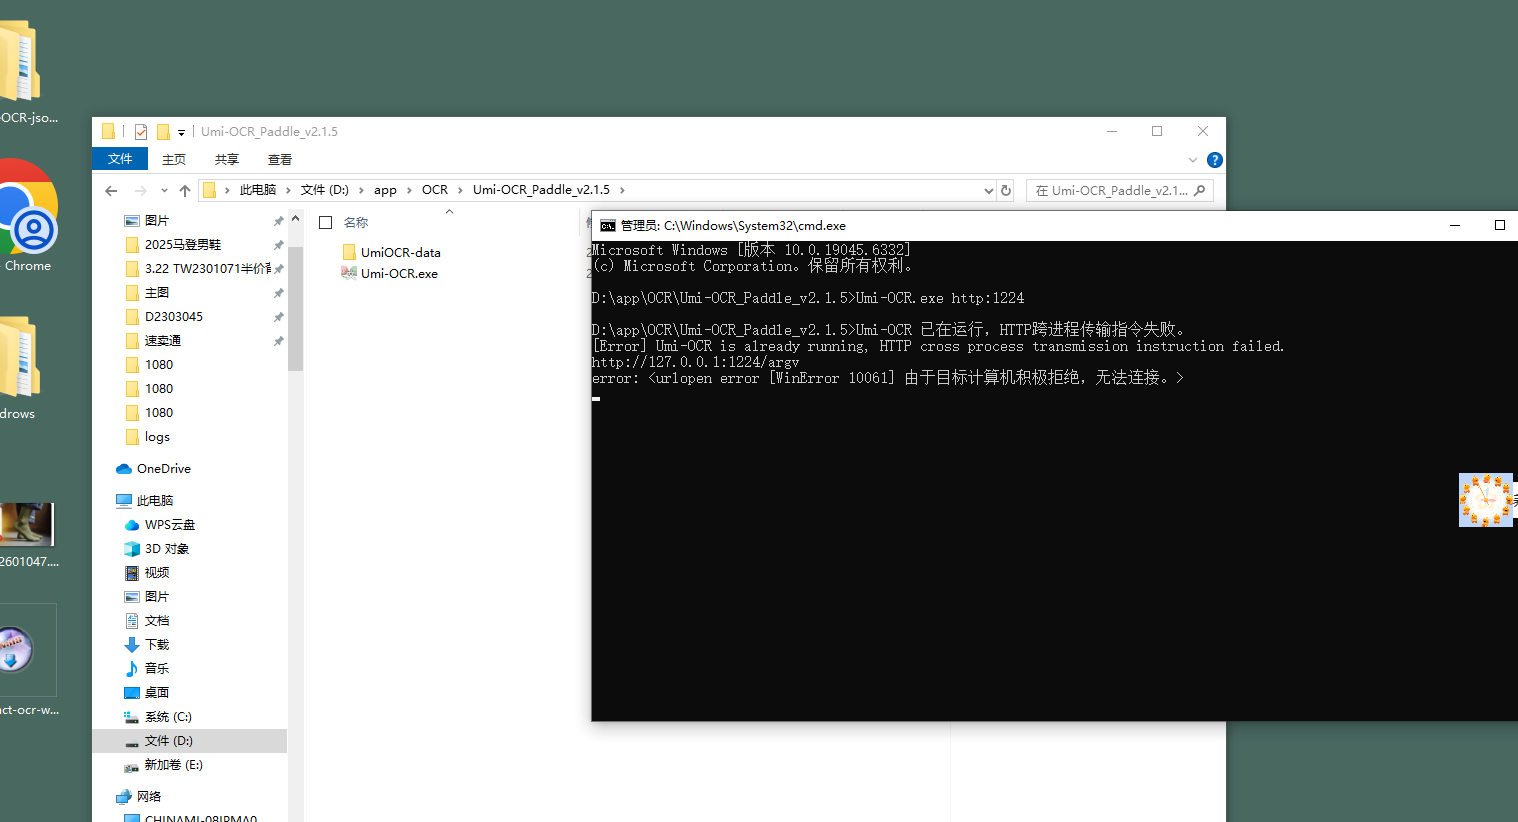
Task: Go up one folder level
Action: tap(185, 190)
